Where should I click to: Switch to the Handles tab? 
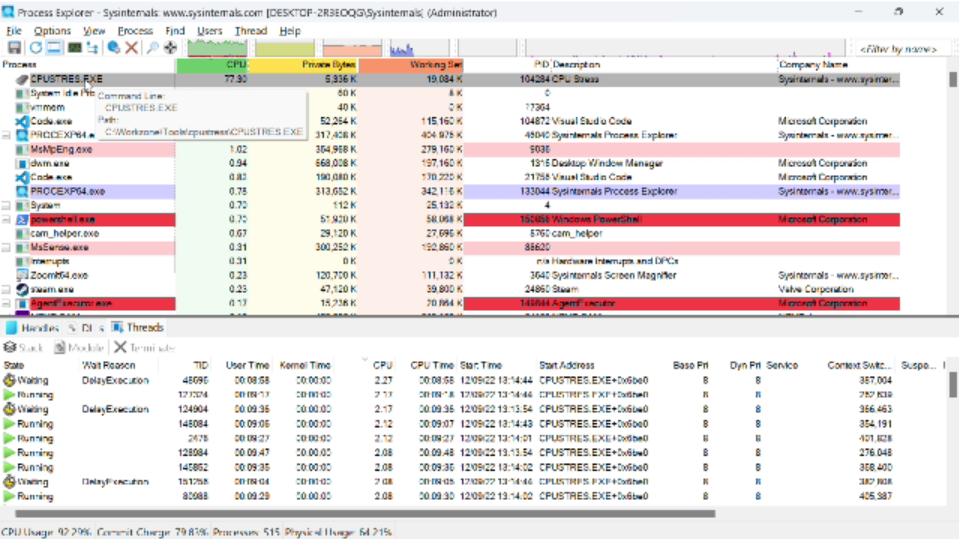pyautogui.click(x=33, y=328)
